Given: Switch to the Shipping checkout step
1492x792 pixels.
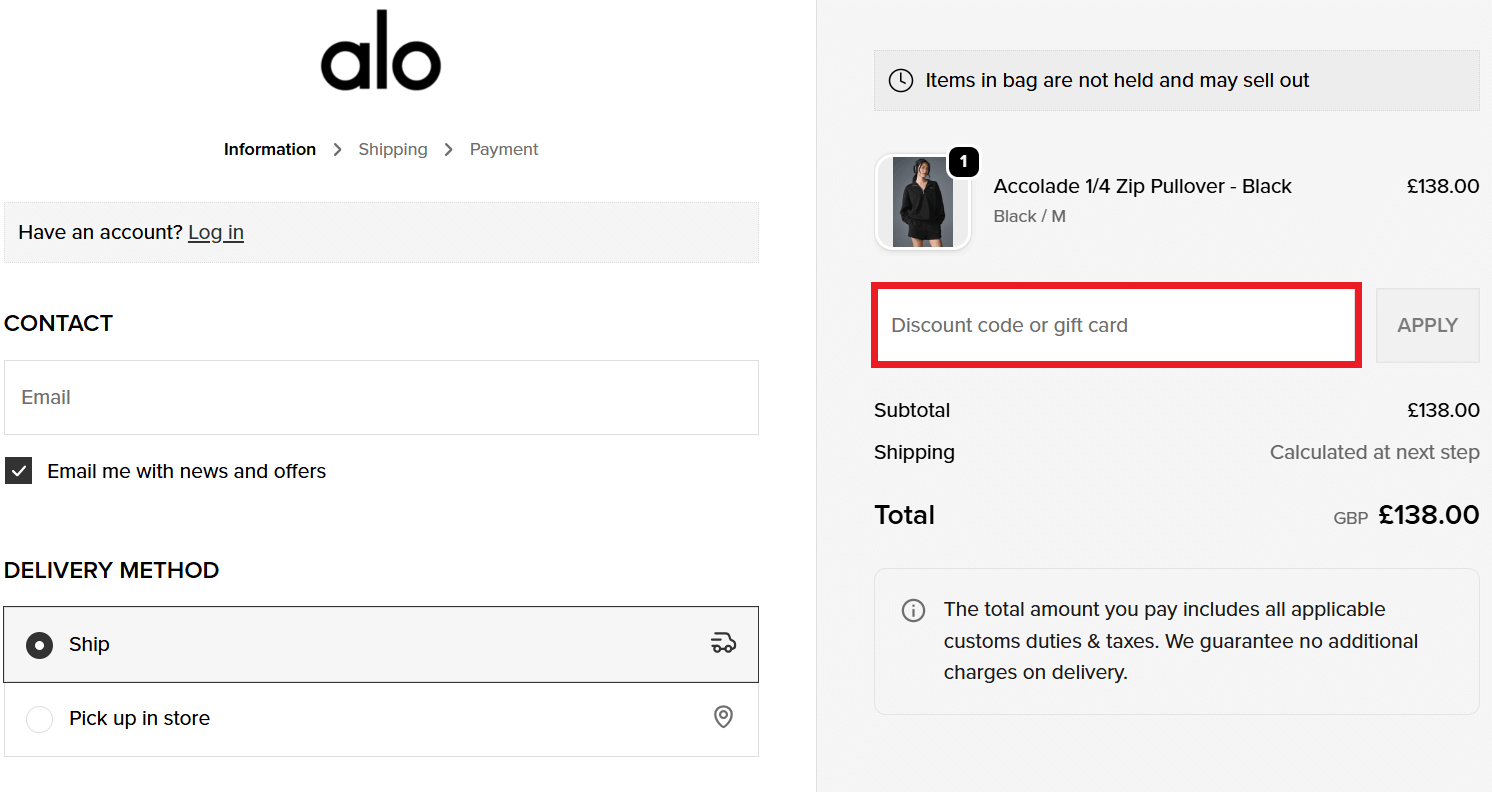Looking at the screenshot, I should 392,148.
